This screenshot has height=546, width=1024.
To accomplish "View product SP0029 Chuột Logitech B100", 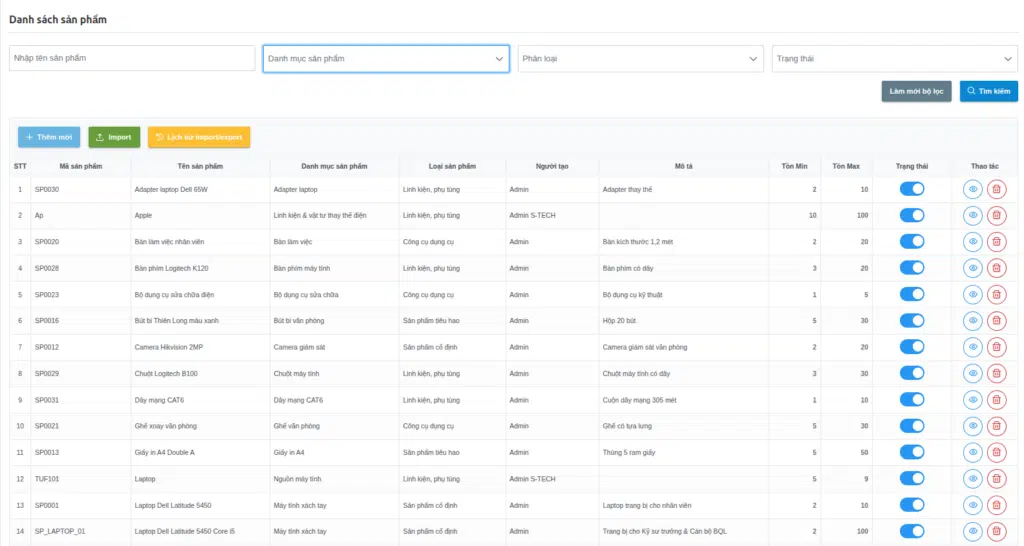I will (972, 374).
